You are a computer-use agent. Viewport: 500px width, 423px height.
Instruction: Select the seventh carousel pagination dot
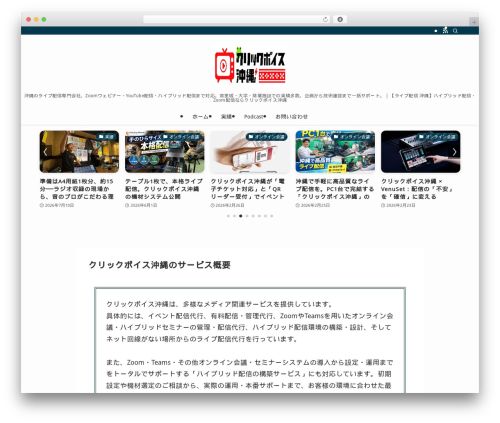coord(265,216)
